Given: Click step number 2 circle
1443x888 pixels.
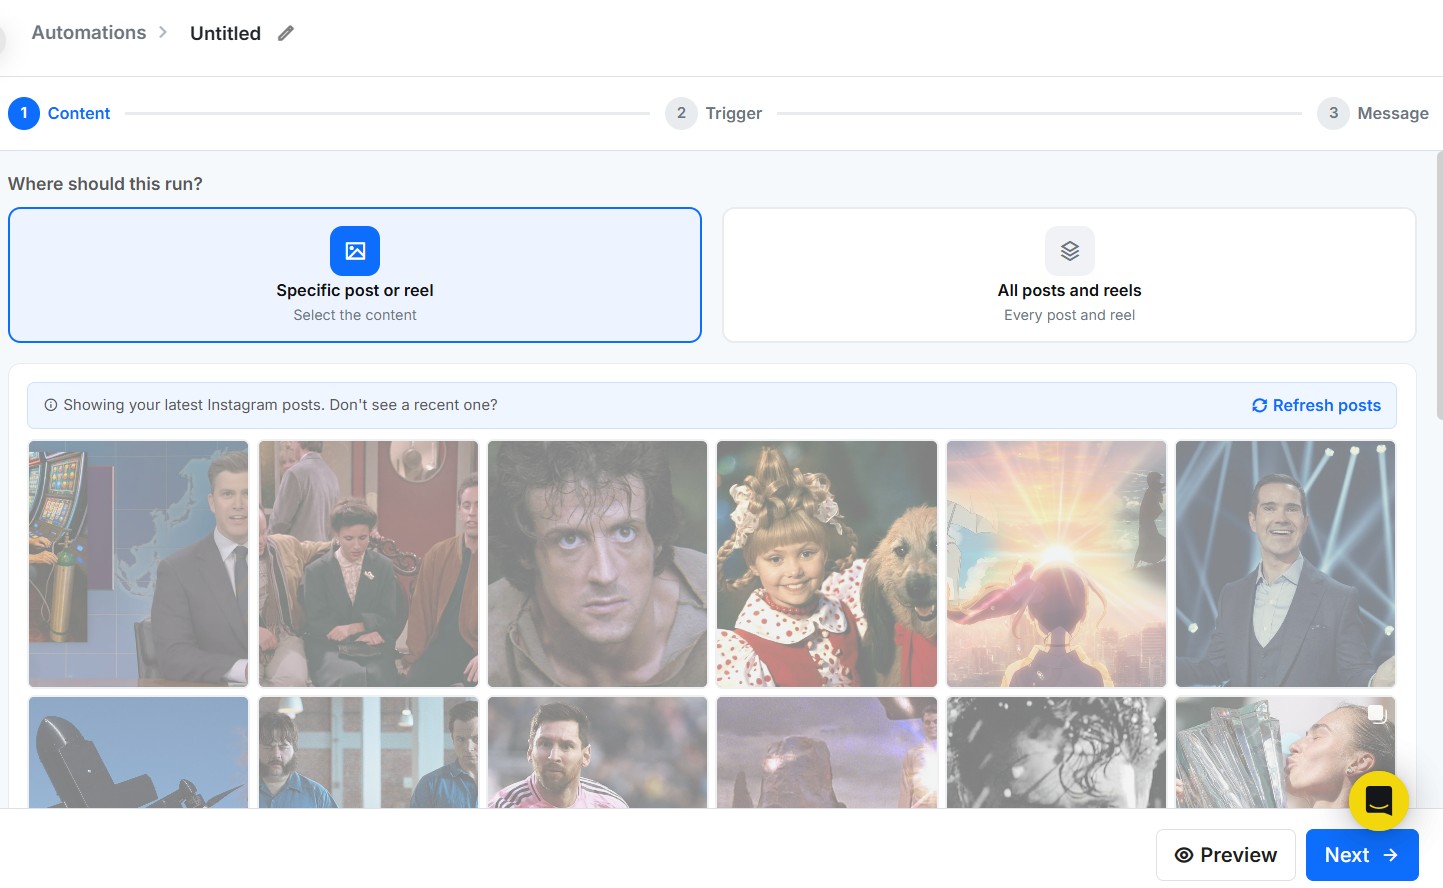Looking at the screenshot, I should click(x=681, y=113).
